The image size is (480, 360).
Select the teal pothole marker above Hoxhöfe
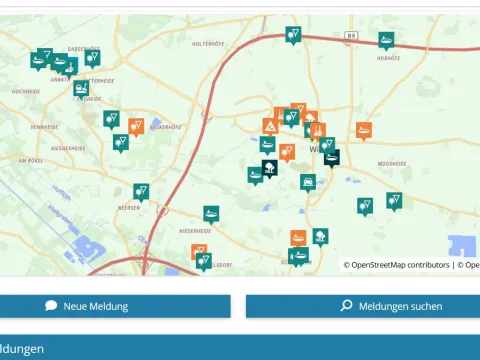click(x=386, y=40)
